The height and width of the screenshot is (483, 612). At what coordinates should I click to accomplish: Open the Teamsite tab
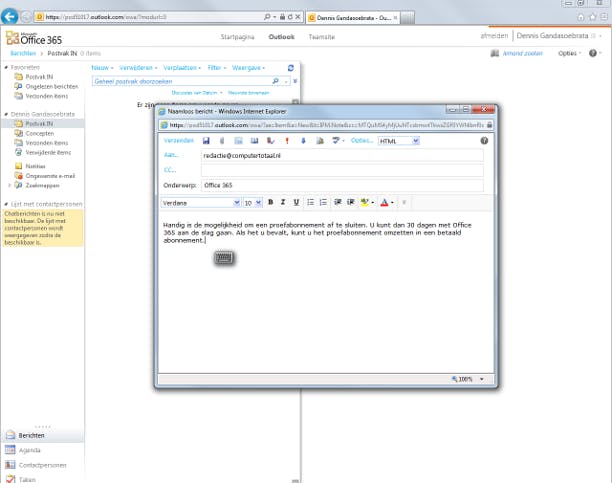(x=322, y=37)
